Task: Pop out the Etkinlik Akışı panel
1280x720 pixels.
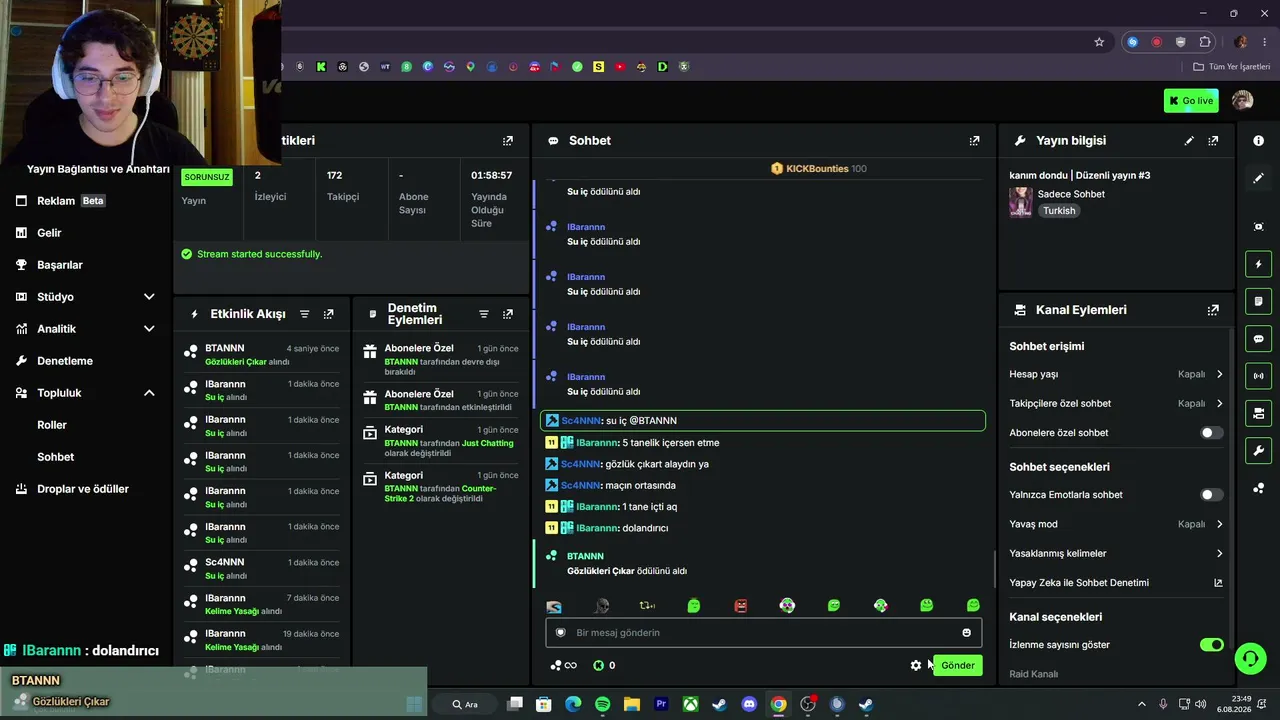Action: click(x=328, y=314)
